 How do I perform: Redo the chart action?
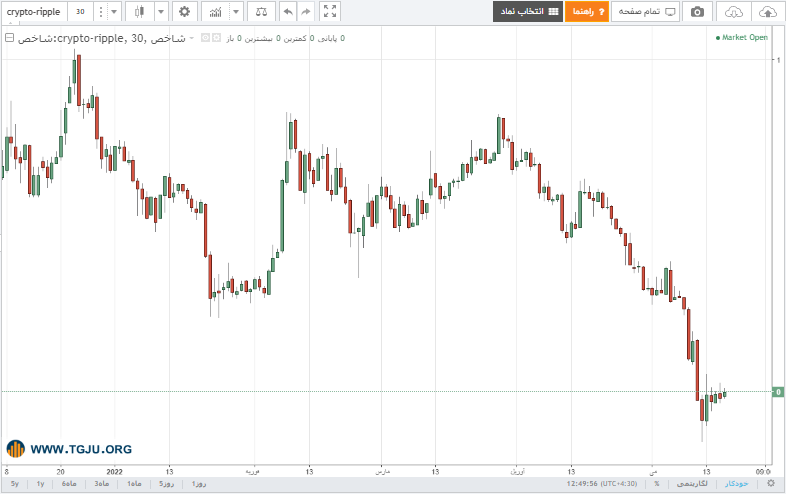point(305,12)
